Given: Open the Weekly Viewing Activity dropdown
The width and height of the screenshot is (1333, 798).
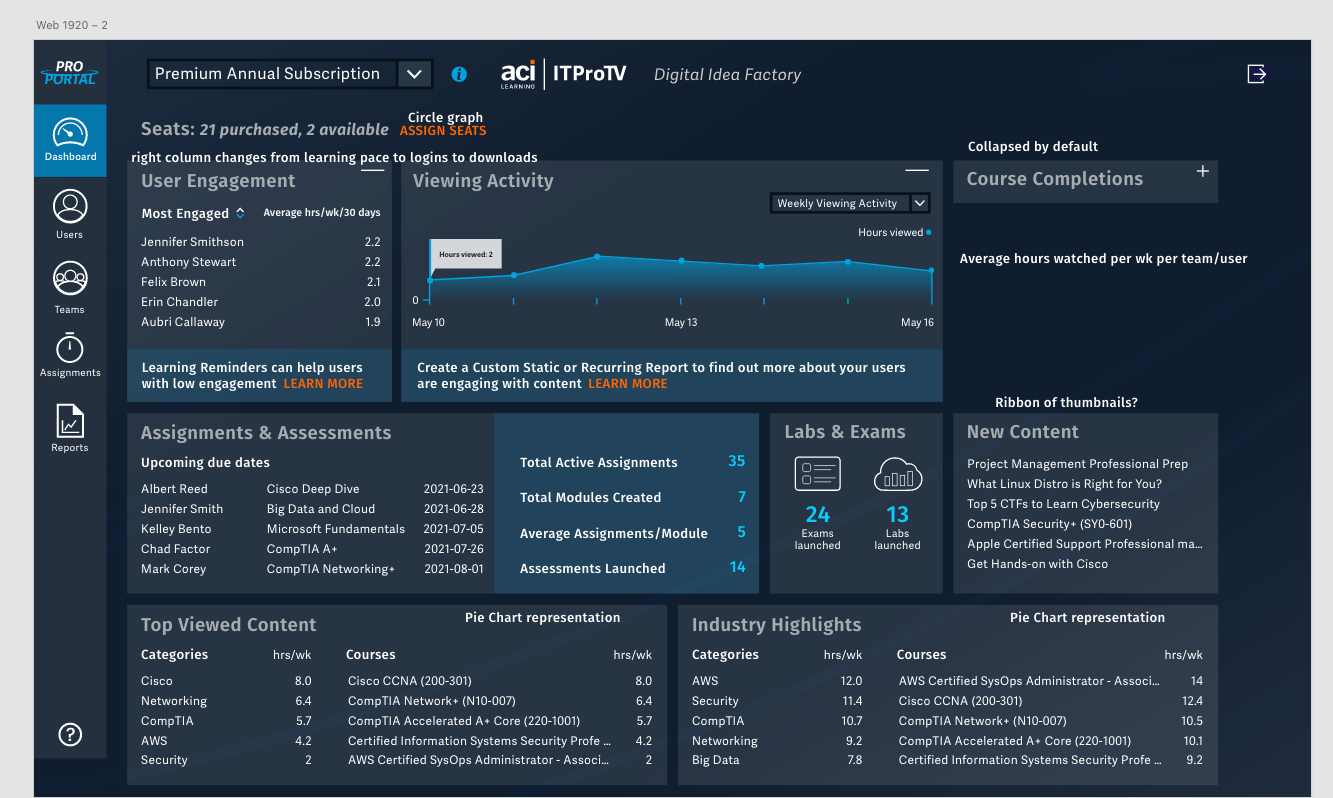Looking at the screenshot, I should pyautogui.click(x=850, y=203).
